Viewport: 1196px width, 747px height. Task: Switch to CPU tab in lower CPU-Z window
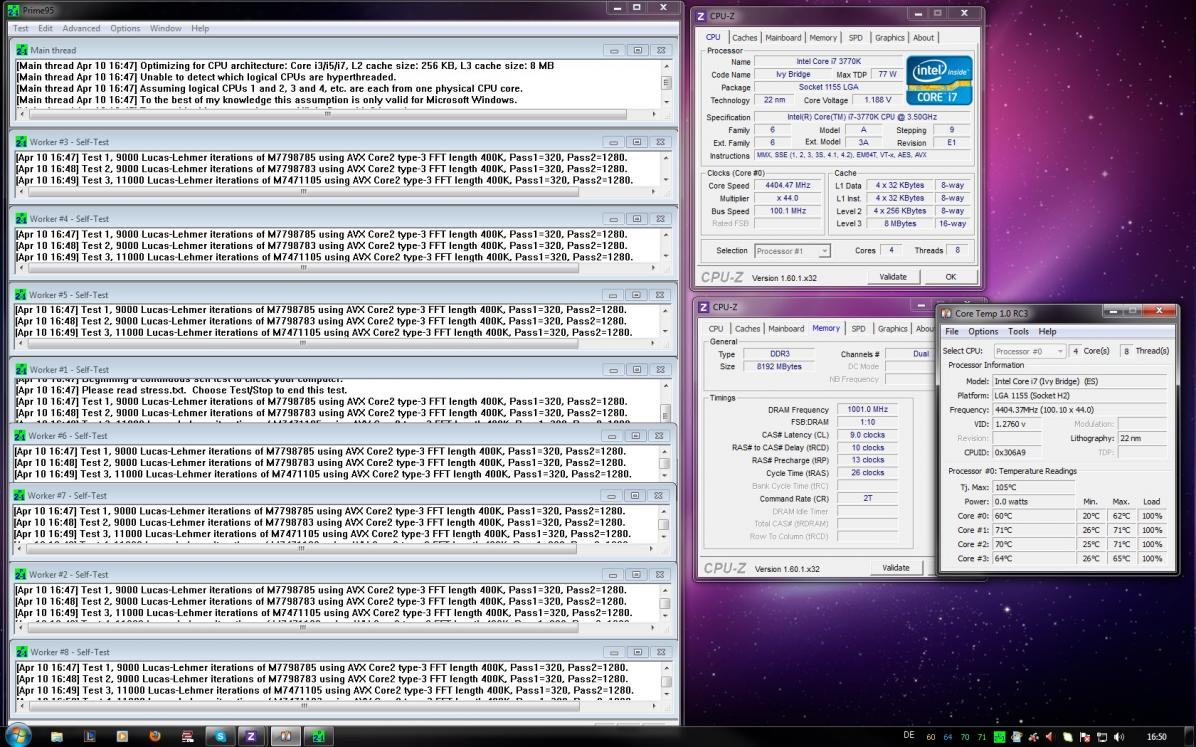[x=715, y=329]
